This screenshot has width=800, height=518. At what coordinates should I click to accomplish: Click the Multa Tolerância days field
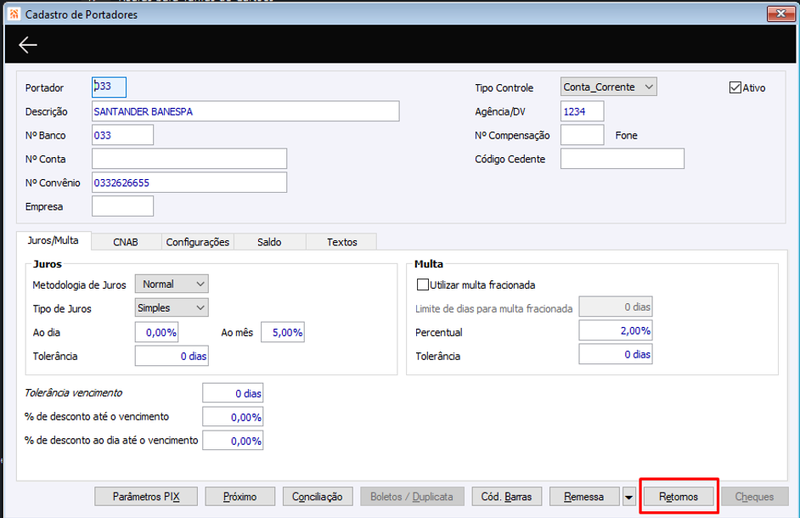coord(615,354)
